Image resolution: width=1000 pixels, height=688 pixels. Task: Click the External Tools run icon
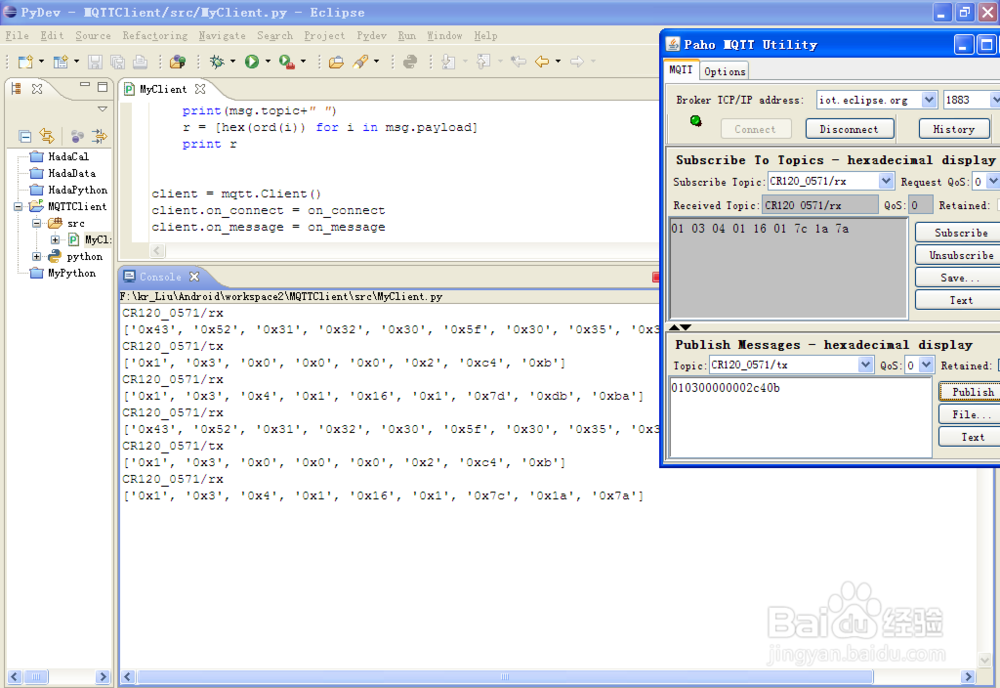[x=287, y=61]
